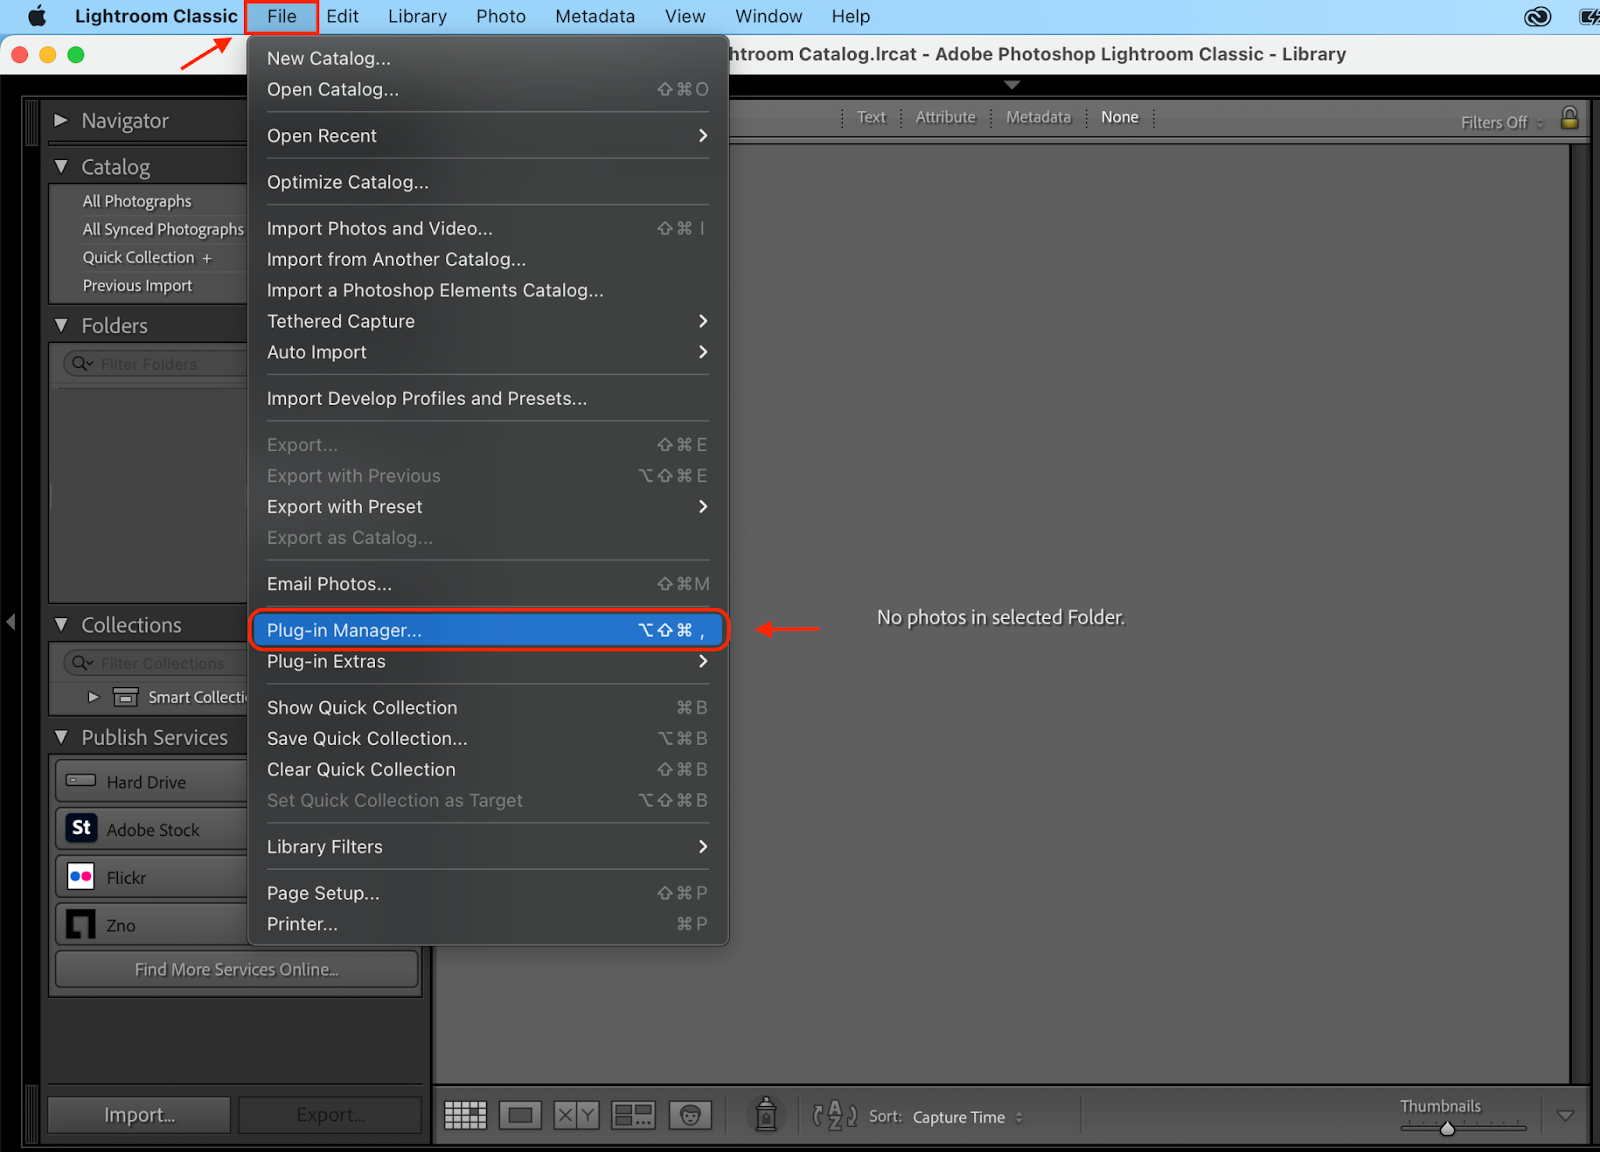Image resolution: width=1600 pixels, height=1152 pixels.
Task: Open the Library menu
Action: point(417,16)
